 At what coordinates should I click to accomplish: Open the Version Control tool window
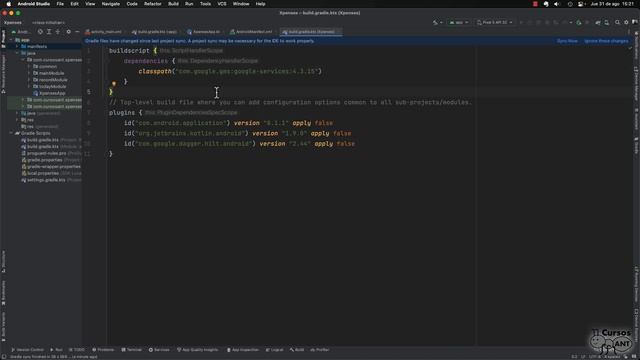click(27, 350)
